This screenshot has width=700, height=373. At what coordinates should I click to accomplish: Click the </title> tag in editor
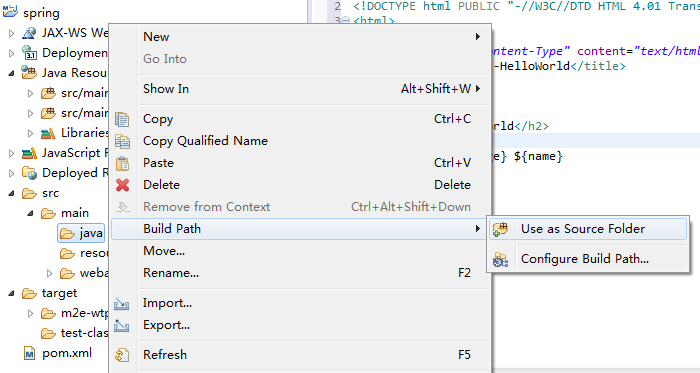point(598,66)
